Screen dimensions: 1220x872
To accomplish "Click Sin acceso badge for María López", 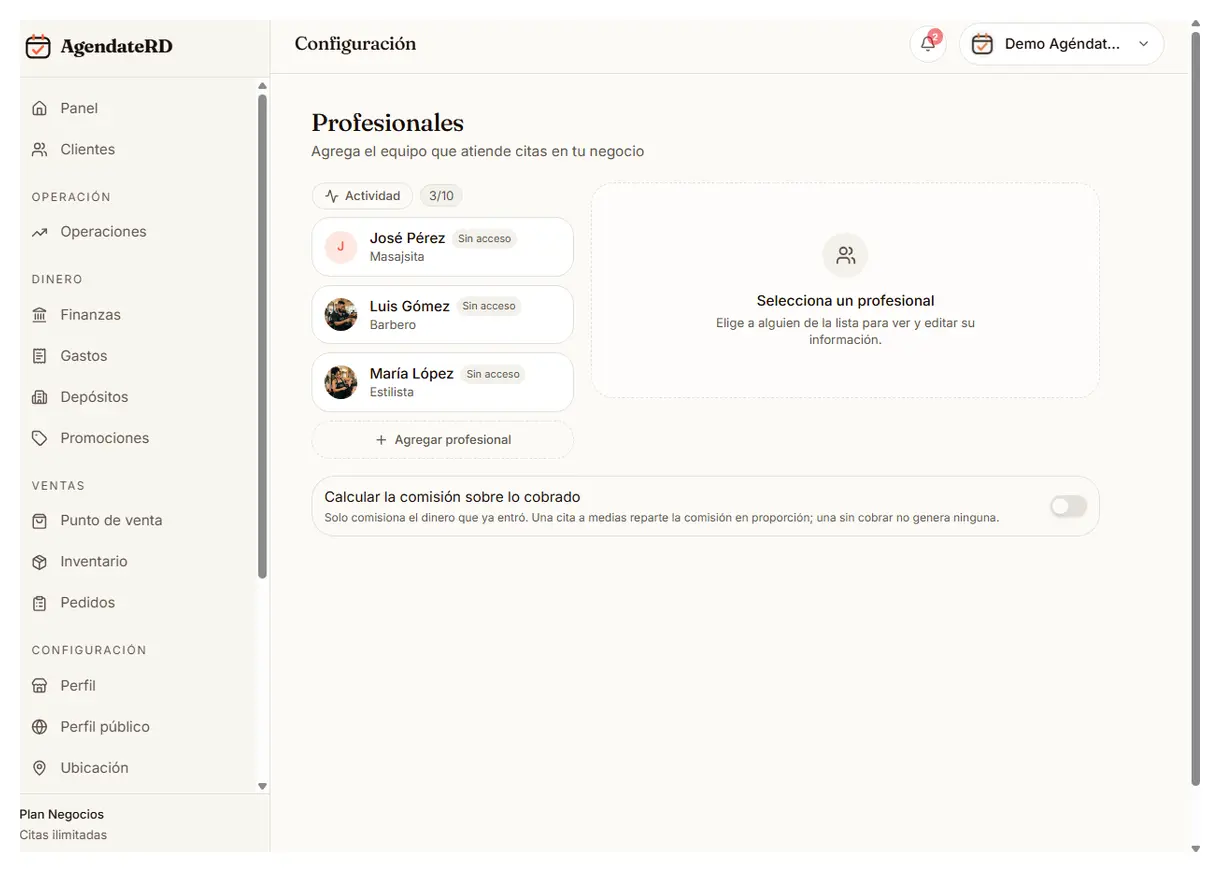I will 493,374.
